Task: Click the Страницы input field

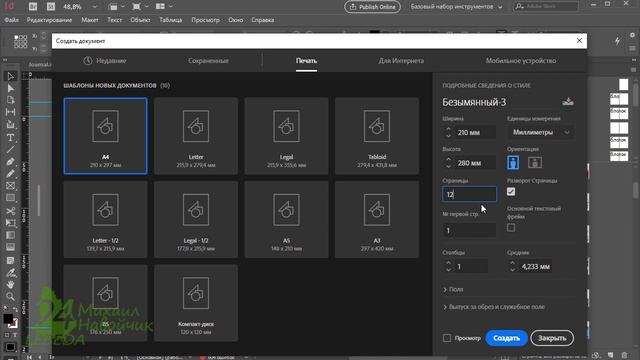Action: (469, 194)
